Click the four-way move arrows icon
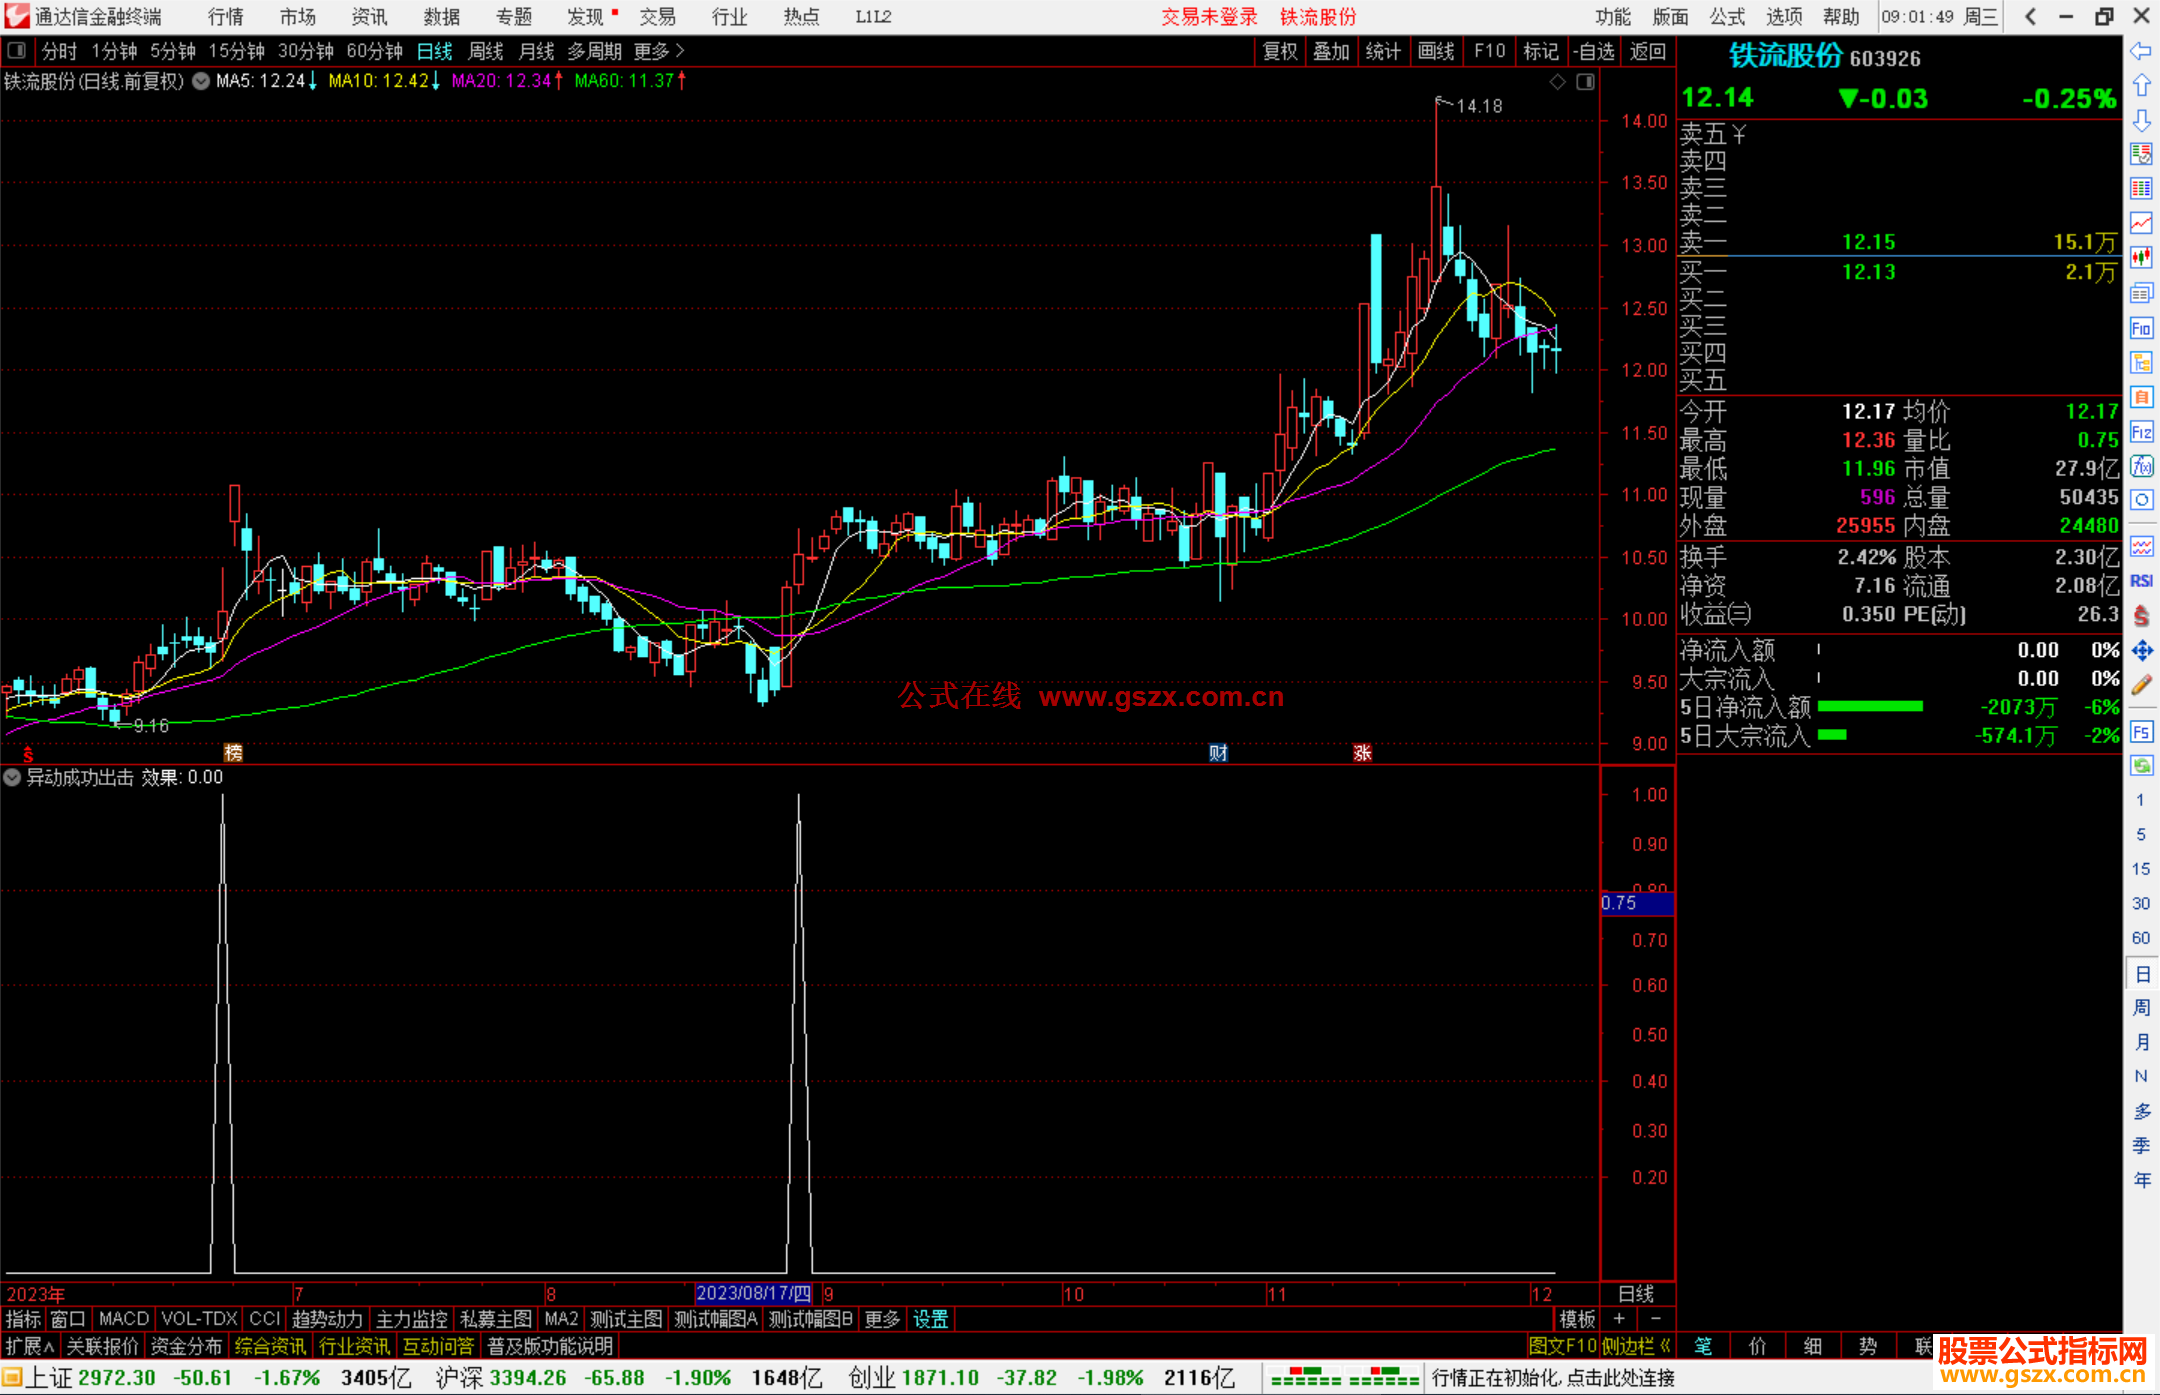Viewport: 2160px width, 1395px height. (2141, 651)
